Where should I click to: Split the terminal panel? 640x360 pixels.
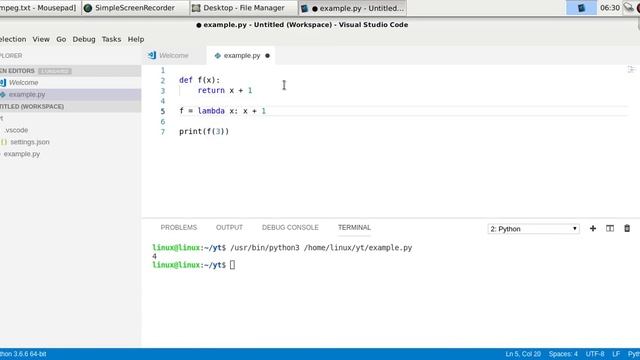pyautogui.click(x=610, y=229)
